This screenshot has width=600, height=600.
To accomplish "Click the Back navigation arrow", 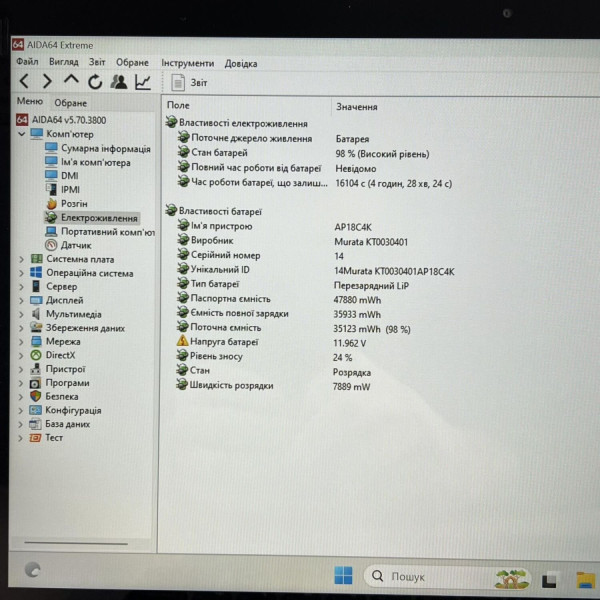I will click(24, 81).
